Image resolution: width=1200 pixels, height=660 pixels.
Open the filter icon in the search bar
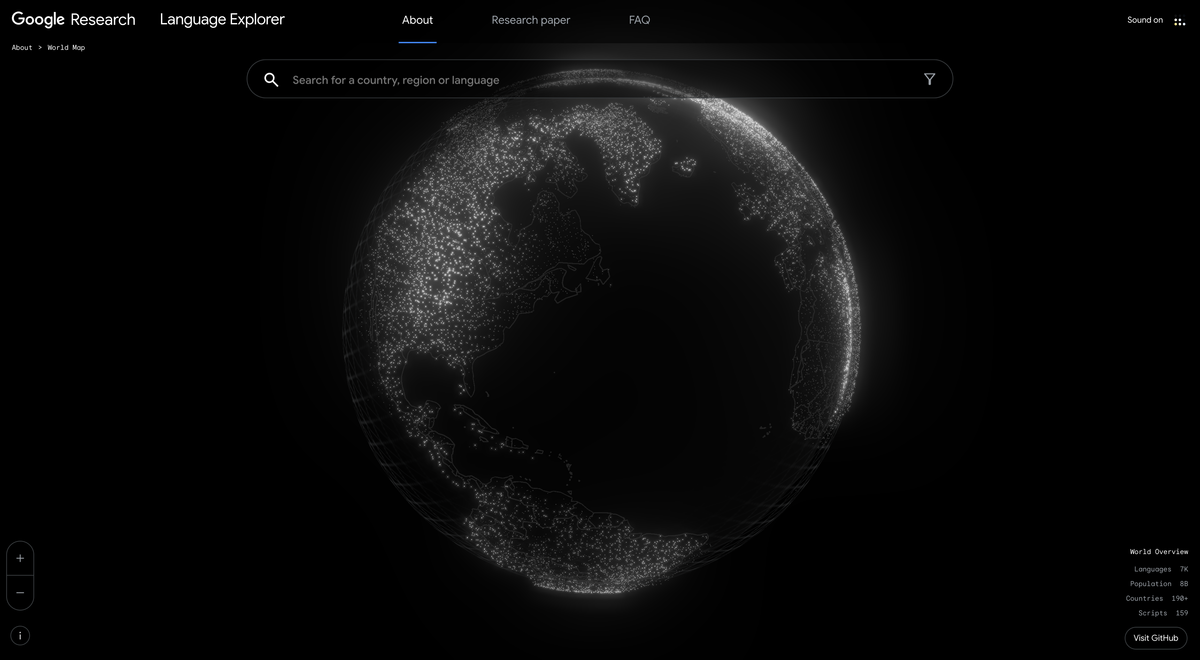click(x=929, y=78)
